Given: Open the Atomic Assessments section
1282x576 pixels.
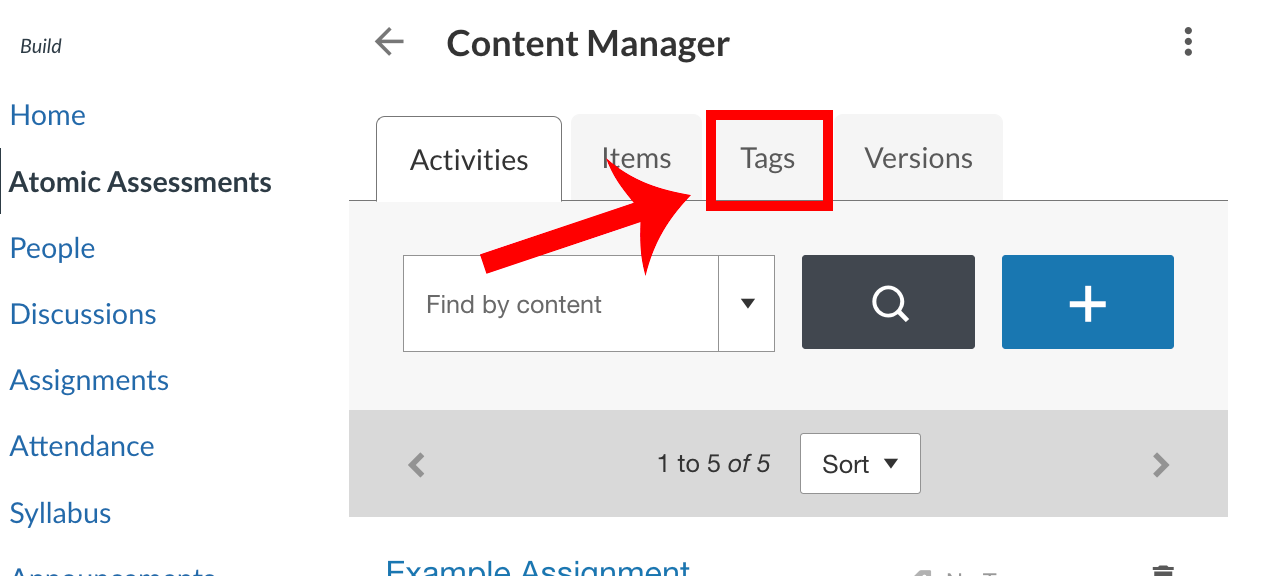Looking at the screenshot, I should click(140, 182).
